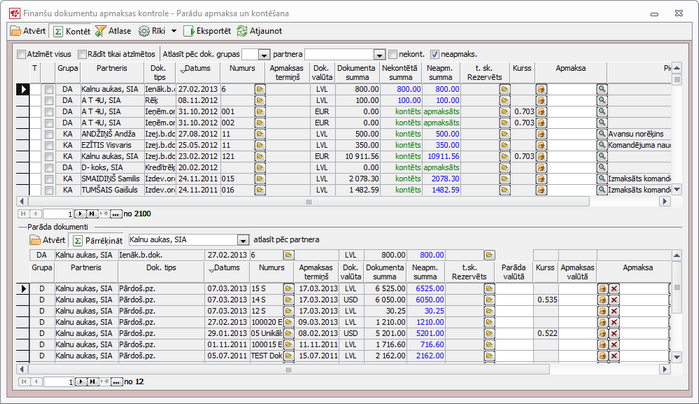Click payment icon in ANDŽIŅŠ Andža row
The height and width of the screenshot is (404, 699).
[x=541, y=134]
